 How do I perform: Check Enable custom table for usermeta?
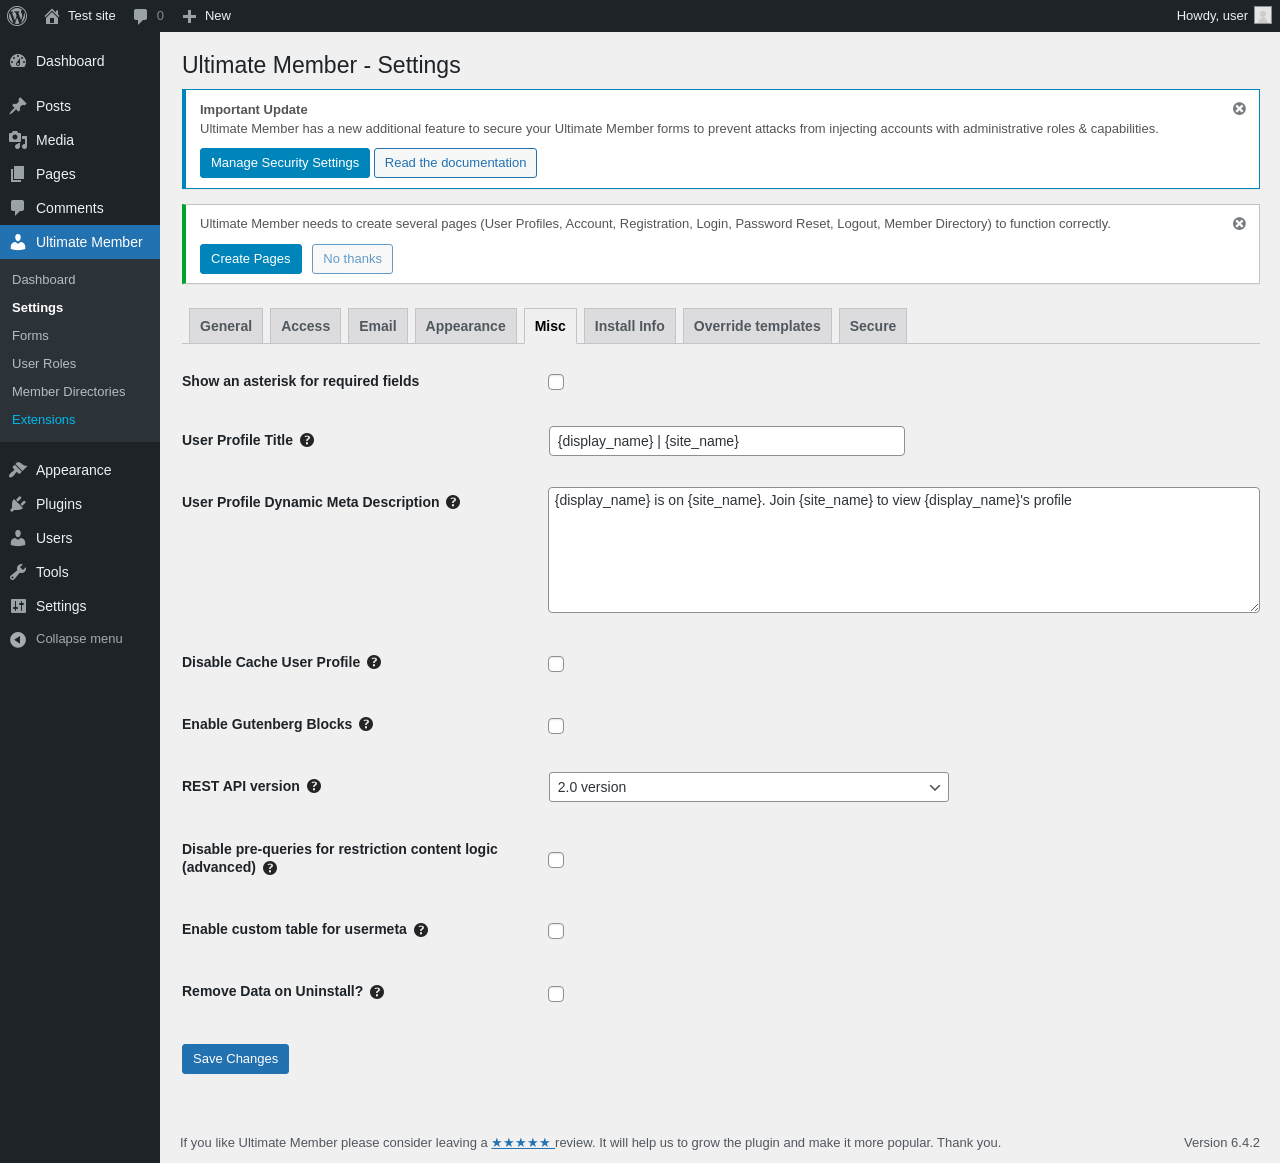(x=556, y=931)
